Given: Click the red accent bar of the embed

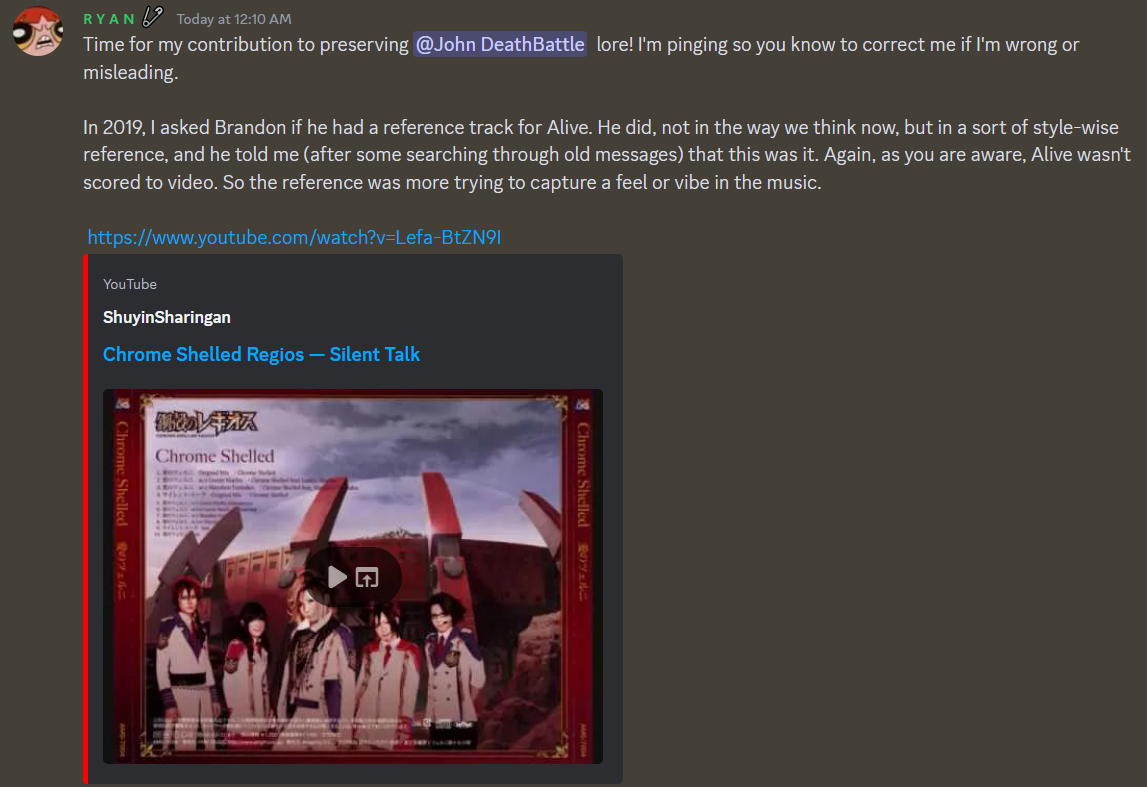Looking at the screenshot, I should tap(86, 519).
